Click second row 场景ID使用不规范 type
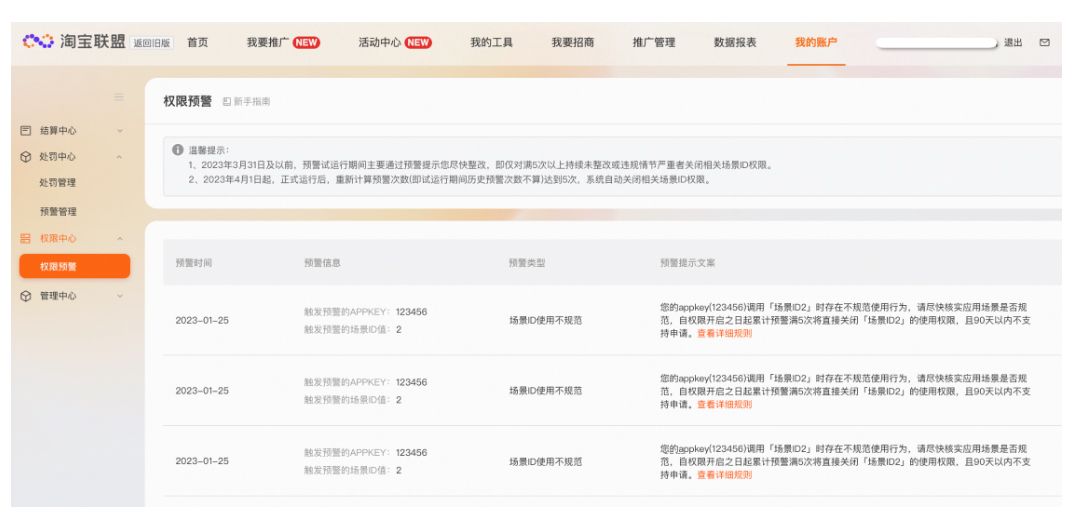 545,391
